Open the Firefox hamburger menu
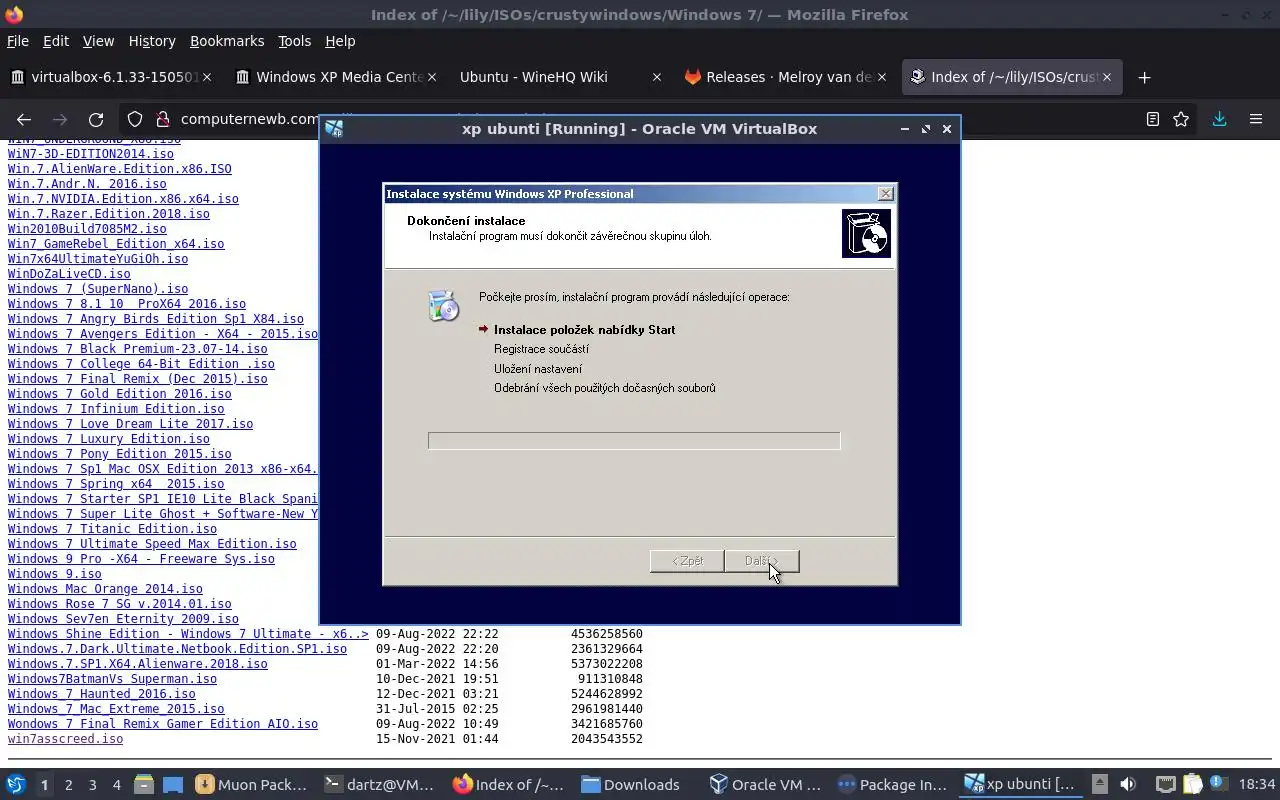Image resolution: width=1280 pixels, height=800 pixels. click(x=1256, y=119)
